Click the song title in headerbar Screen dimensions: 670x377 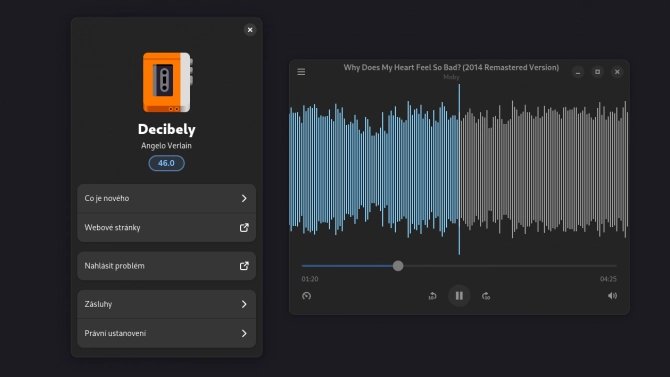pos(451,68)
